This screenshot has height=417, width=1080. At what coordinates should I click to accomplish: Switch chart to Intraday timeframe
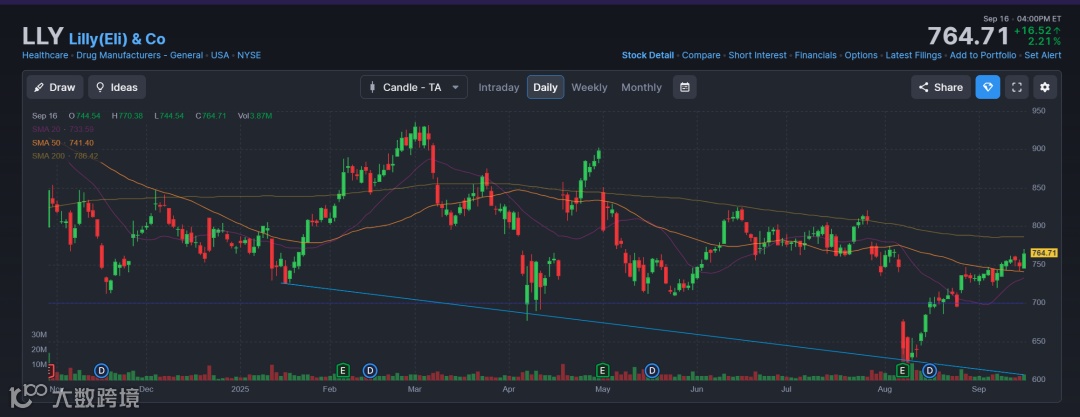(498, 87)
